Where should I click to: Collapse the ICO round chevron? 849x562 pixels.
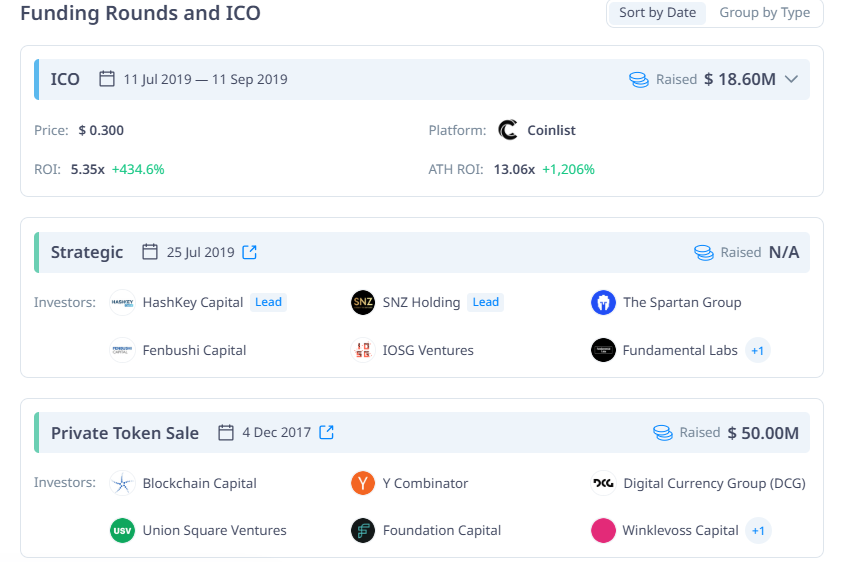(x=791, y=80)
